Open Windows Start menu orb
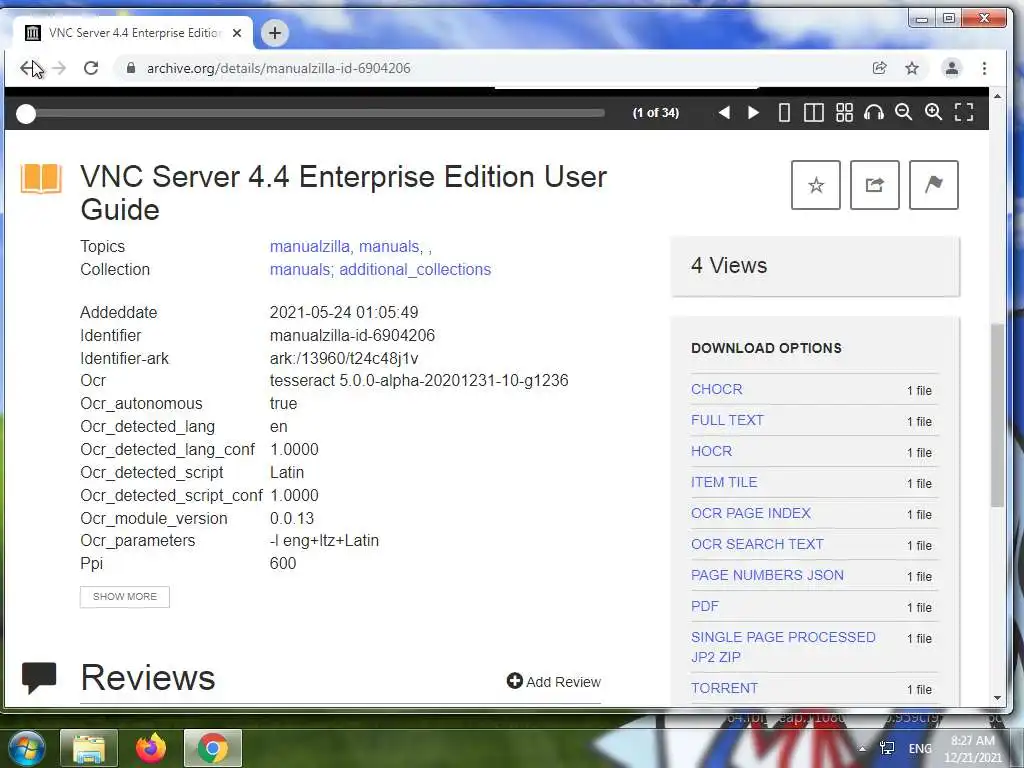 26,748
